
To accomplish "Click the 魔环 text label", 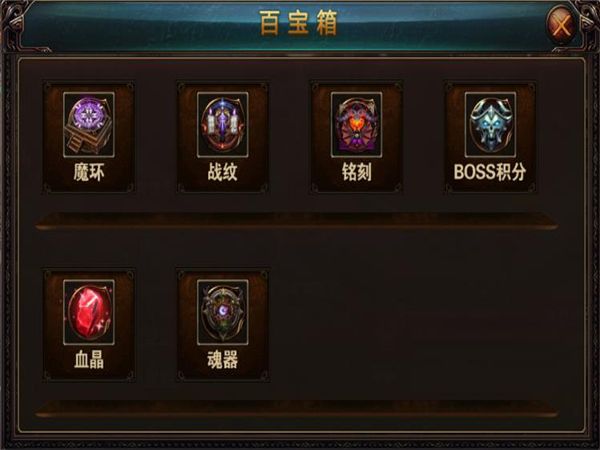I will tap(89, 172).
